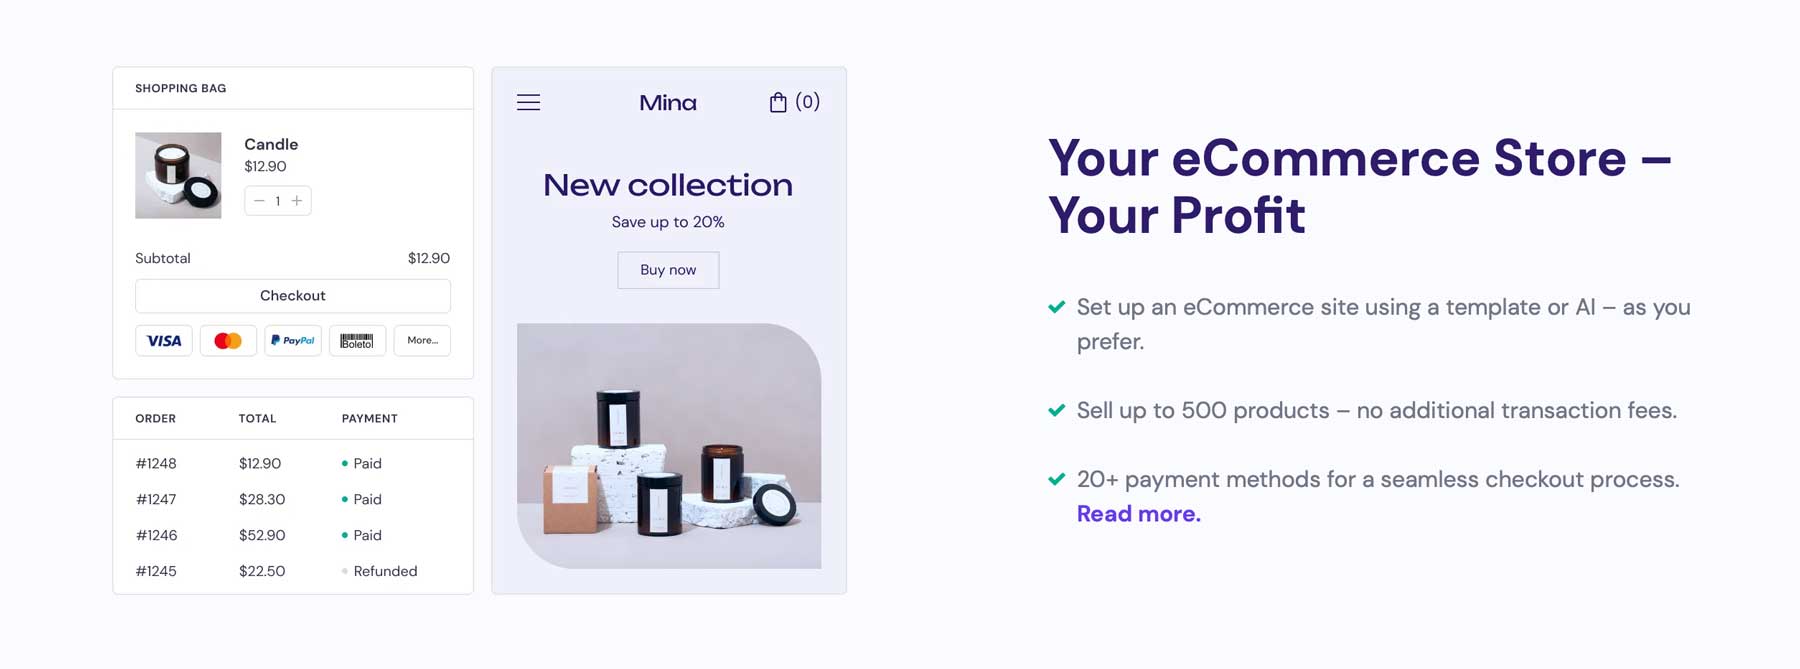Click the checkmark beside the payment methods bullet
The width and height of the screenshot is (1800, 669).
click(1057, 478)
